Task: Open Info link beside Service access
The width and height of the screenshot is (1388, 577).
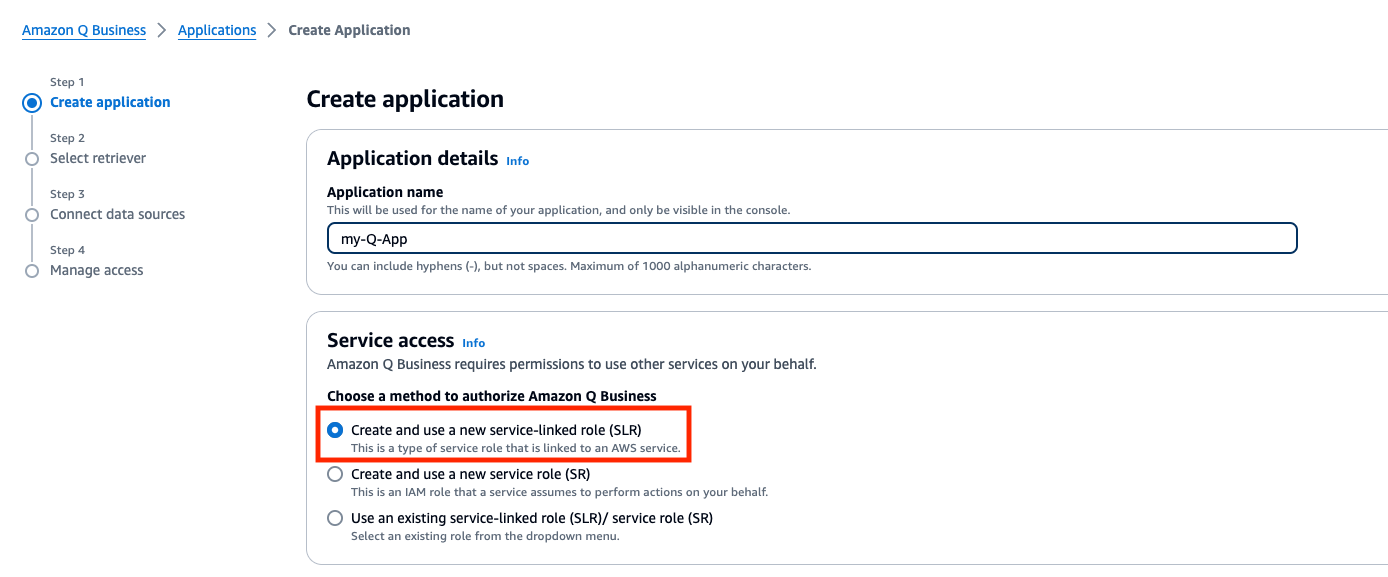Action: (x=473, y=343)
